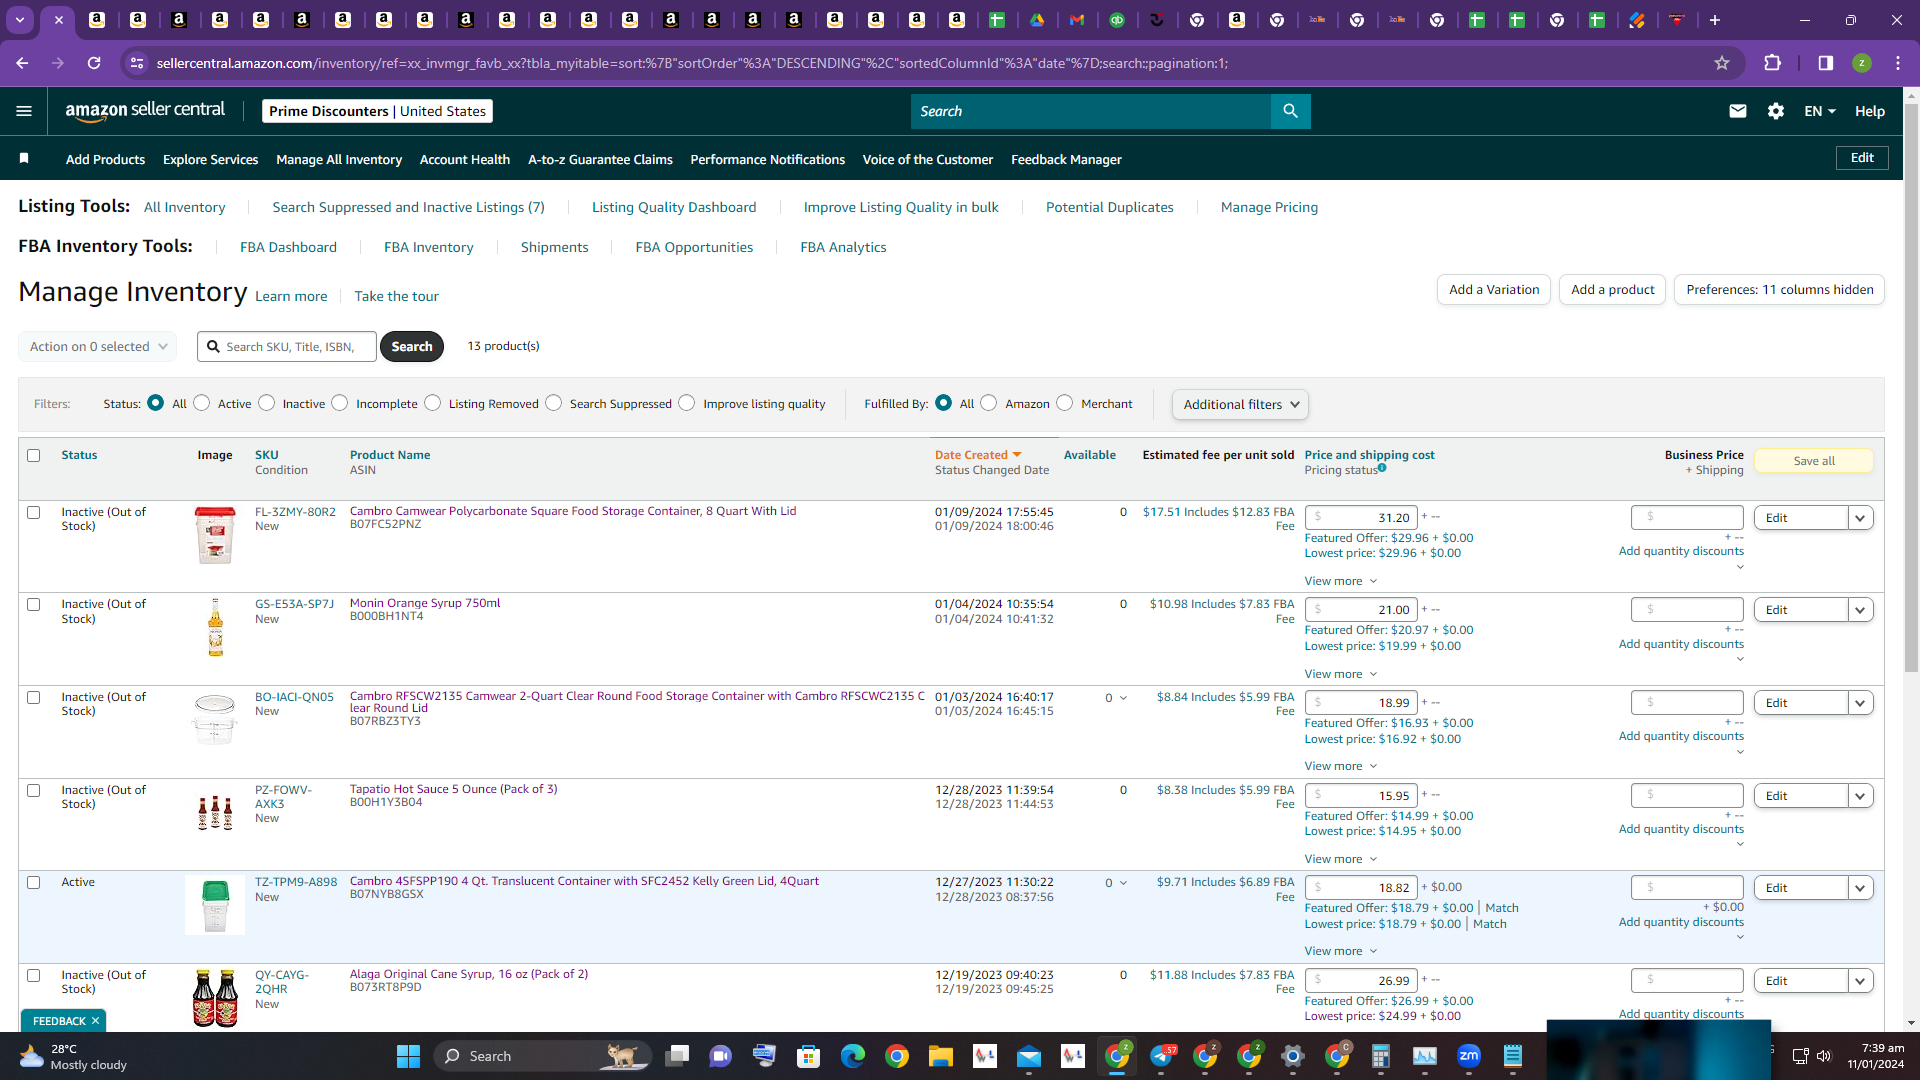Click price field for Monin Orange Syrup

tap(1360, 610)
